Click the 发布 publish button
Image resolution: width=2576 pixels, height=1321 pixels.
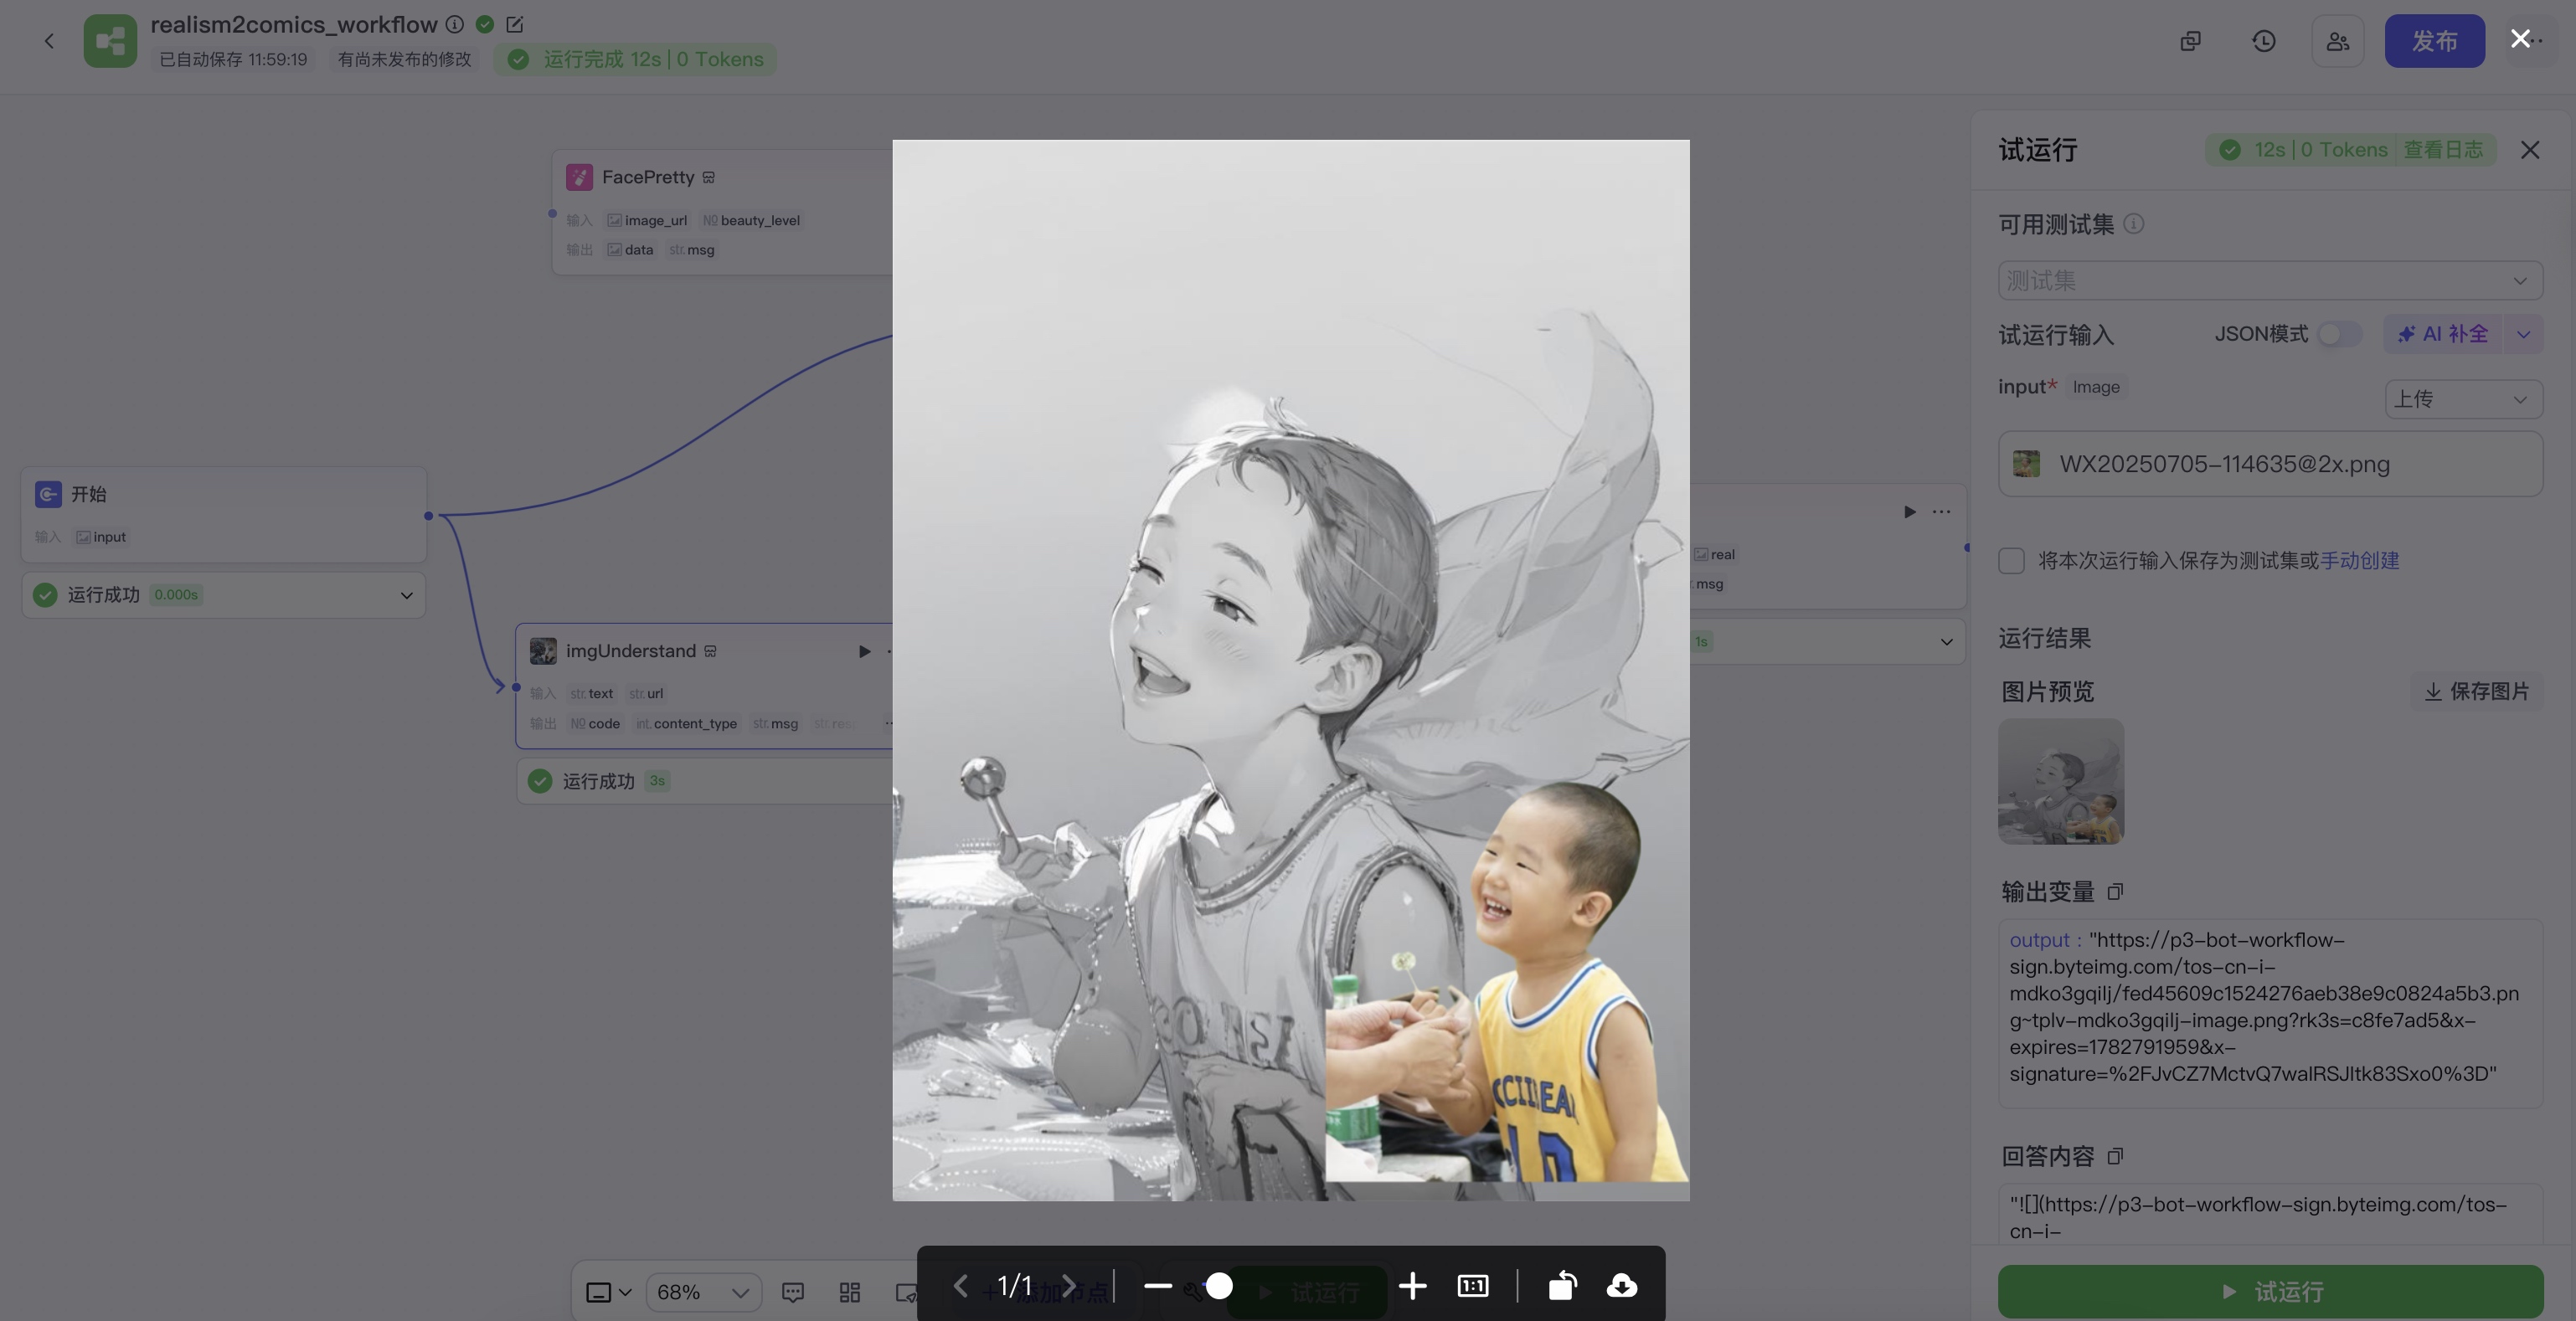pyautogui.click(x=2434, y=41)
